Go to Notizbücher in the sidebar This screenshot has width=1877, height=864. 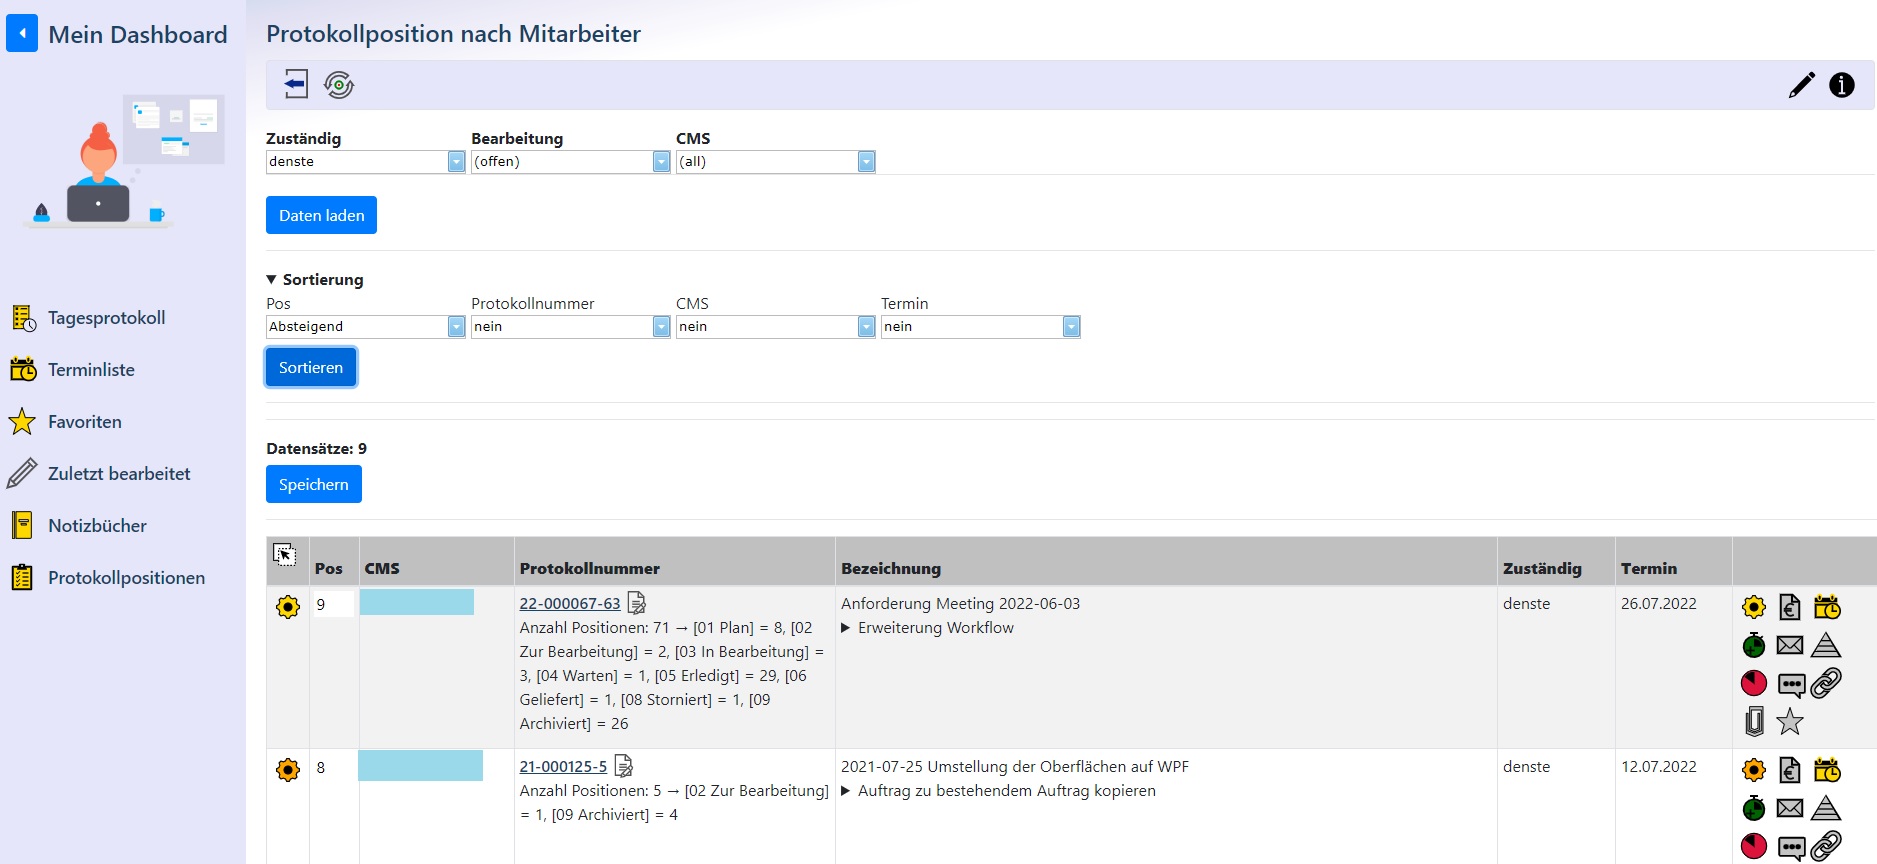coord(97,526)
